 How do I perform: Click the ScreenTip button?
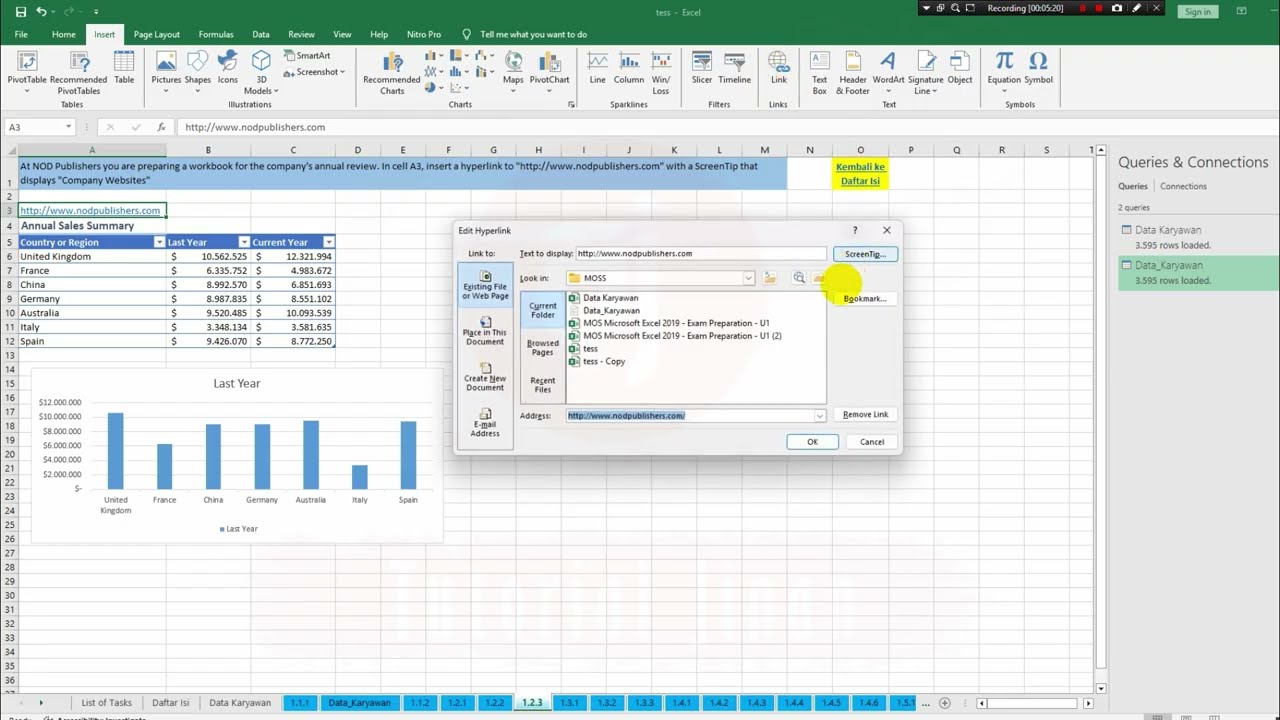pyautogui.click(x=865, y=254)
